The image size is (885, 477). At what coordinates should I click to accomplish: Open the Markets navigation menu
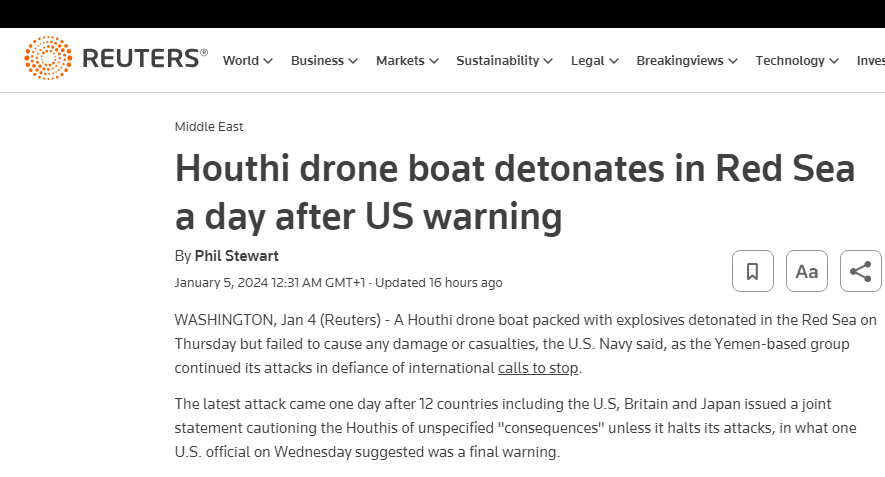[x=400, y=60]
